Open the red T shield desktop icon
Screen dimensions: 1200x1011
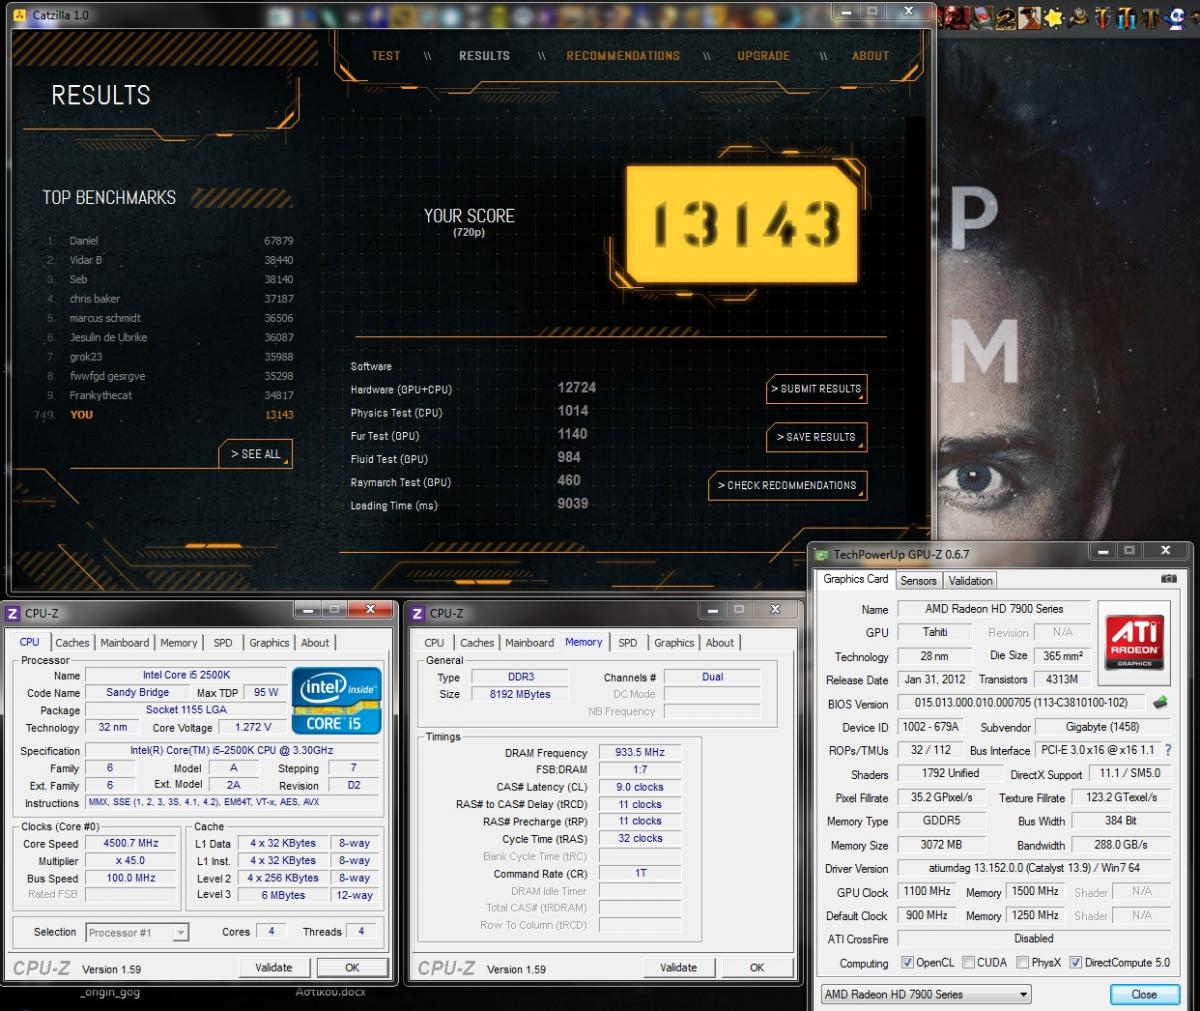(1101, 16)
